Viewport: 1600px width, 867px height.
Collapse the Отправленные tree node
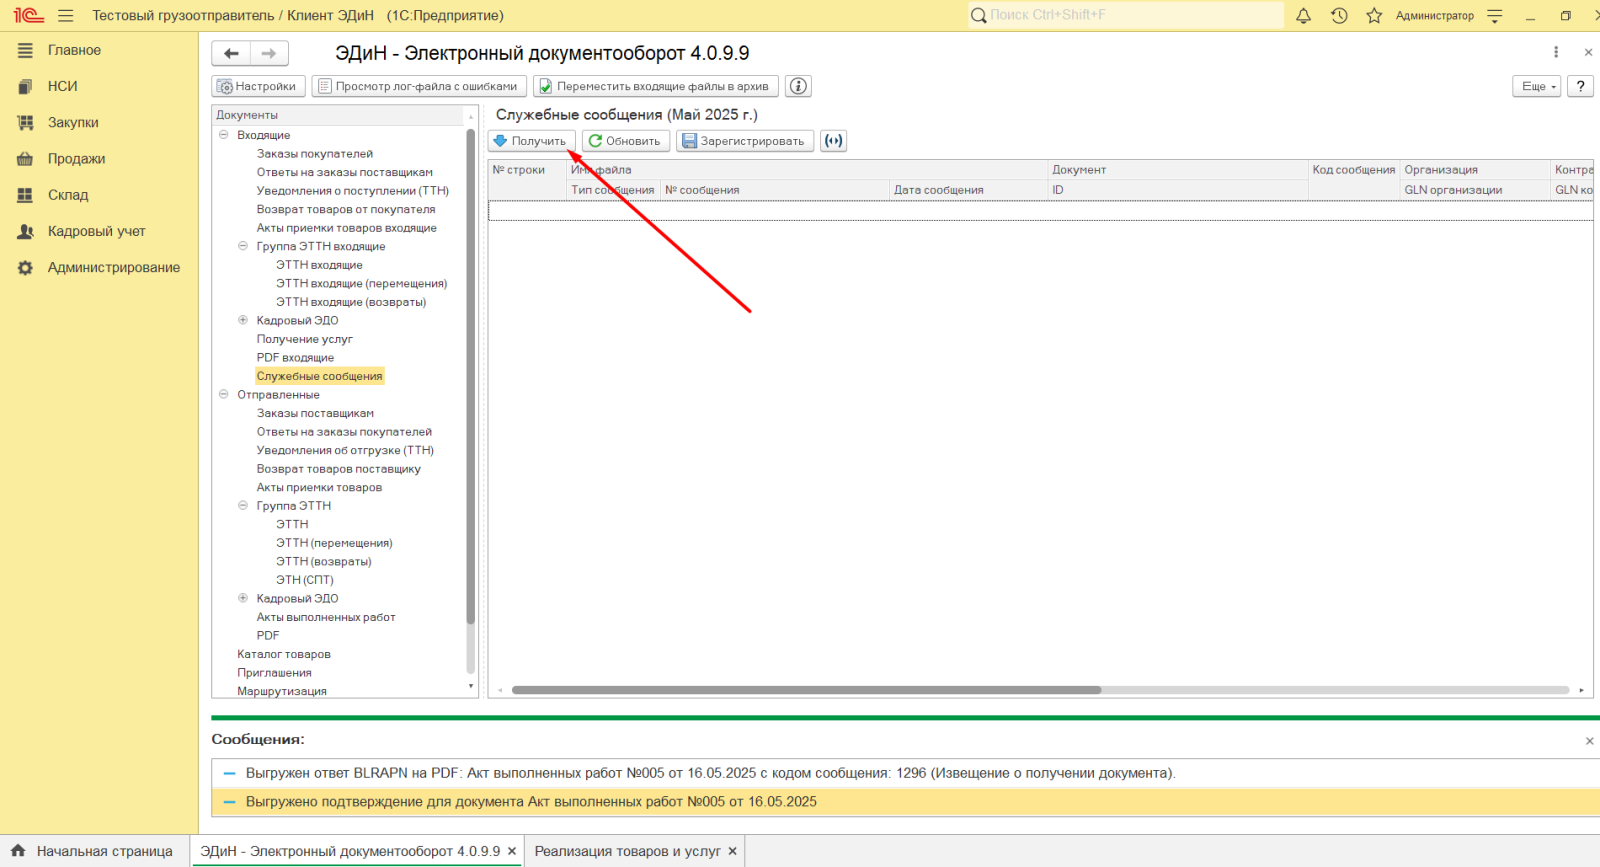pyautogui.click(x=223, y=394)
